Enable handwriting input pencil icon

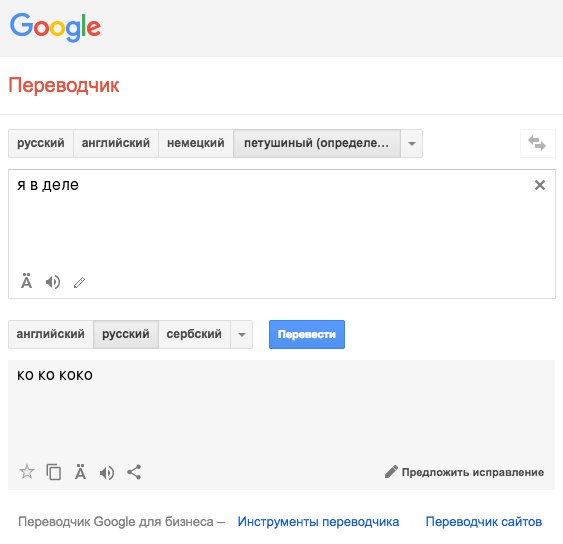[x=79, y=283]
